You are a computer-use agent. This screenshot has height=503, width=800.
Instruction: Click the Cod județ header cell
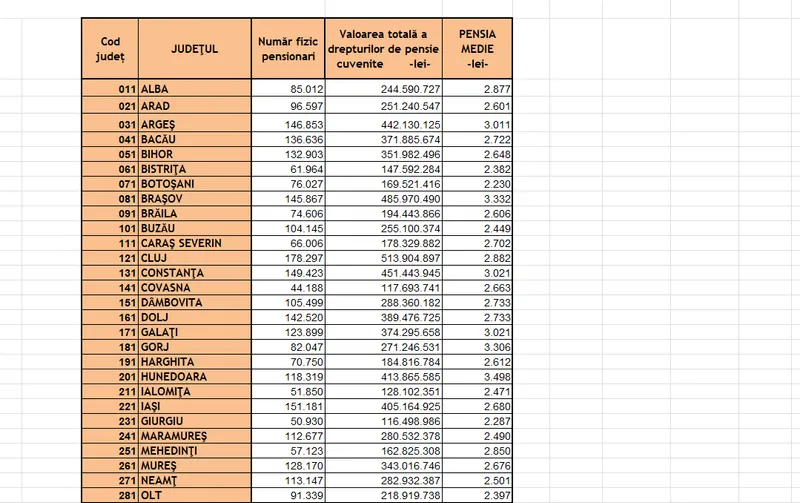pos(110,48)
